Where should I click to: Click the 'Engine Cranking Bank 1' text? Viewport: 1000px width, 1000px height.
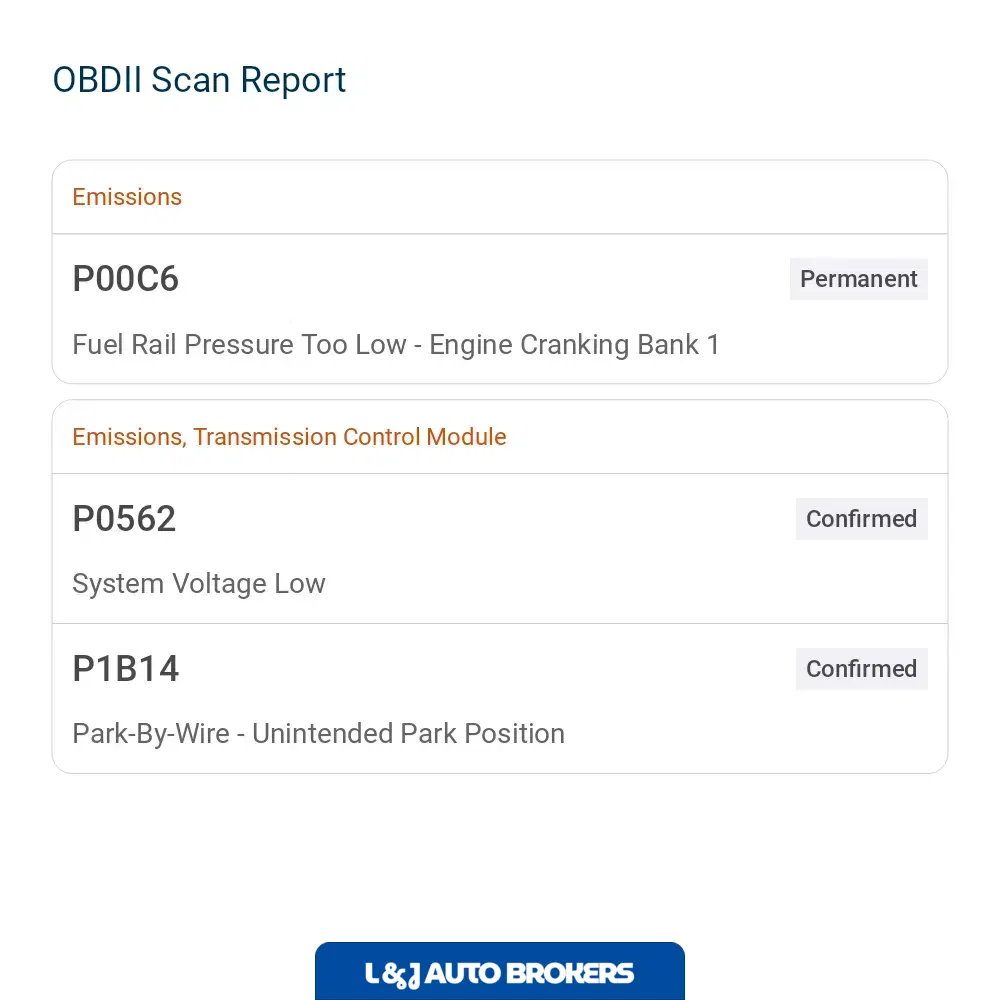pos(574,345)
